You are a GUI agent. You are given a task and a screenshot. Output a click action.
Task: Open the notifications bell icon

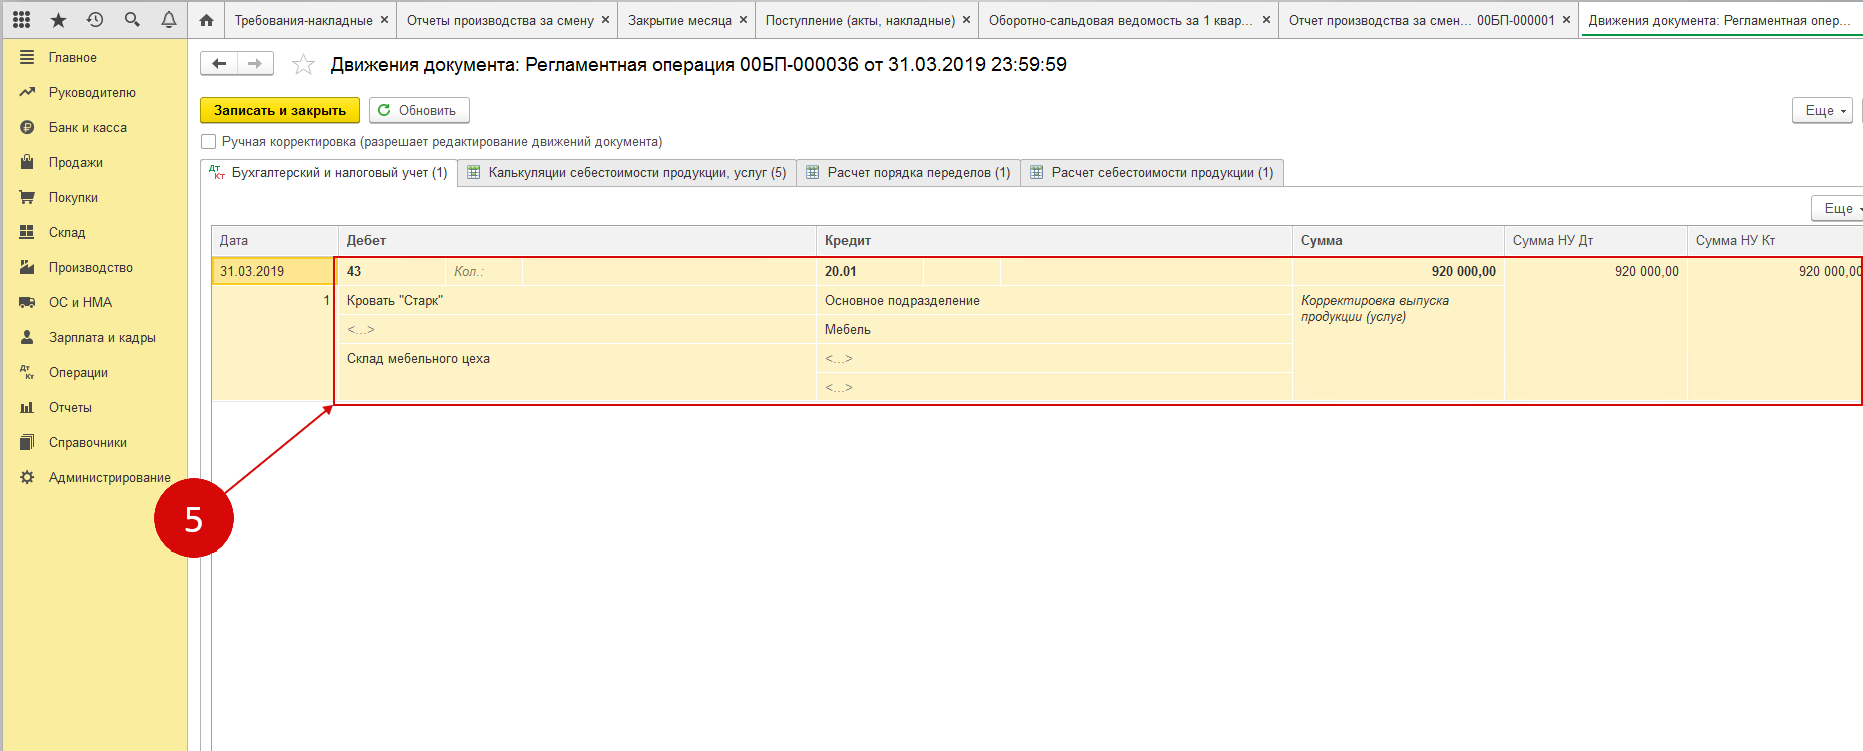click(x=169, y=20)
